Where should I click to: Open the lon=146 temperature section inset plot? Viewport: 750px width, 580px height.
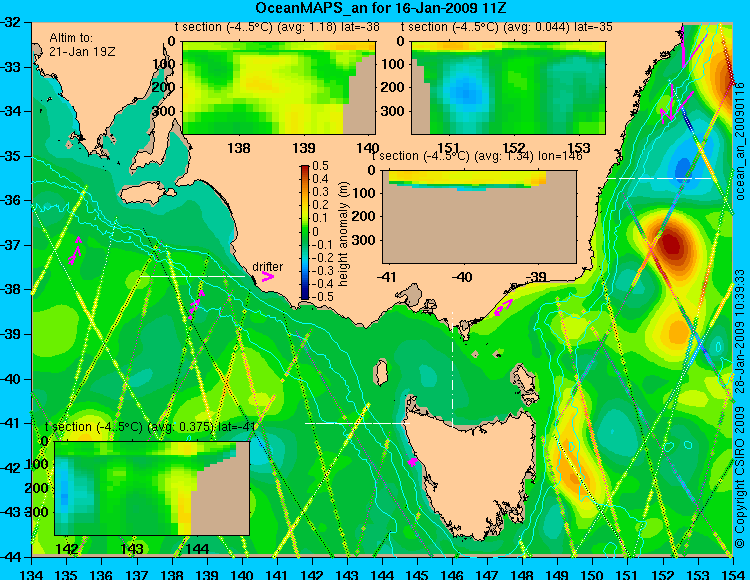(x=479, y=217)
